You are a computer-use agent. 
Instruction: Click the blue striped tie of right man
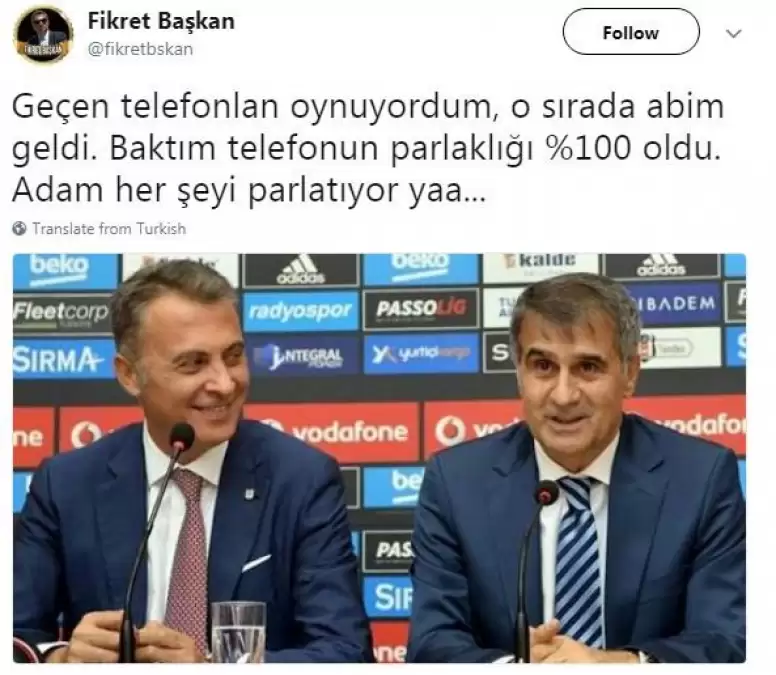pos(579,558)
